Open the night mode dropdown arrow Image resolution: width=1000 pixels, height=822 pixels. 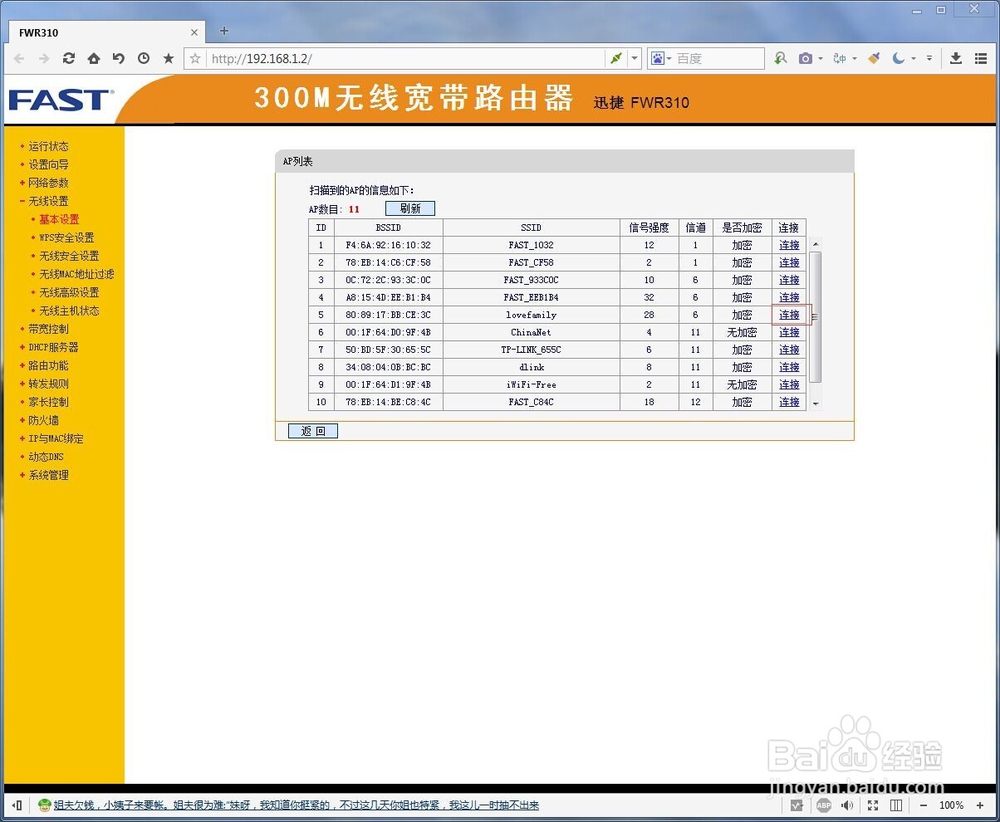913,59
